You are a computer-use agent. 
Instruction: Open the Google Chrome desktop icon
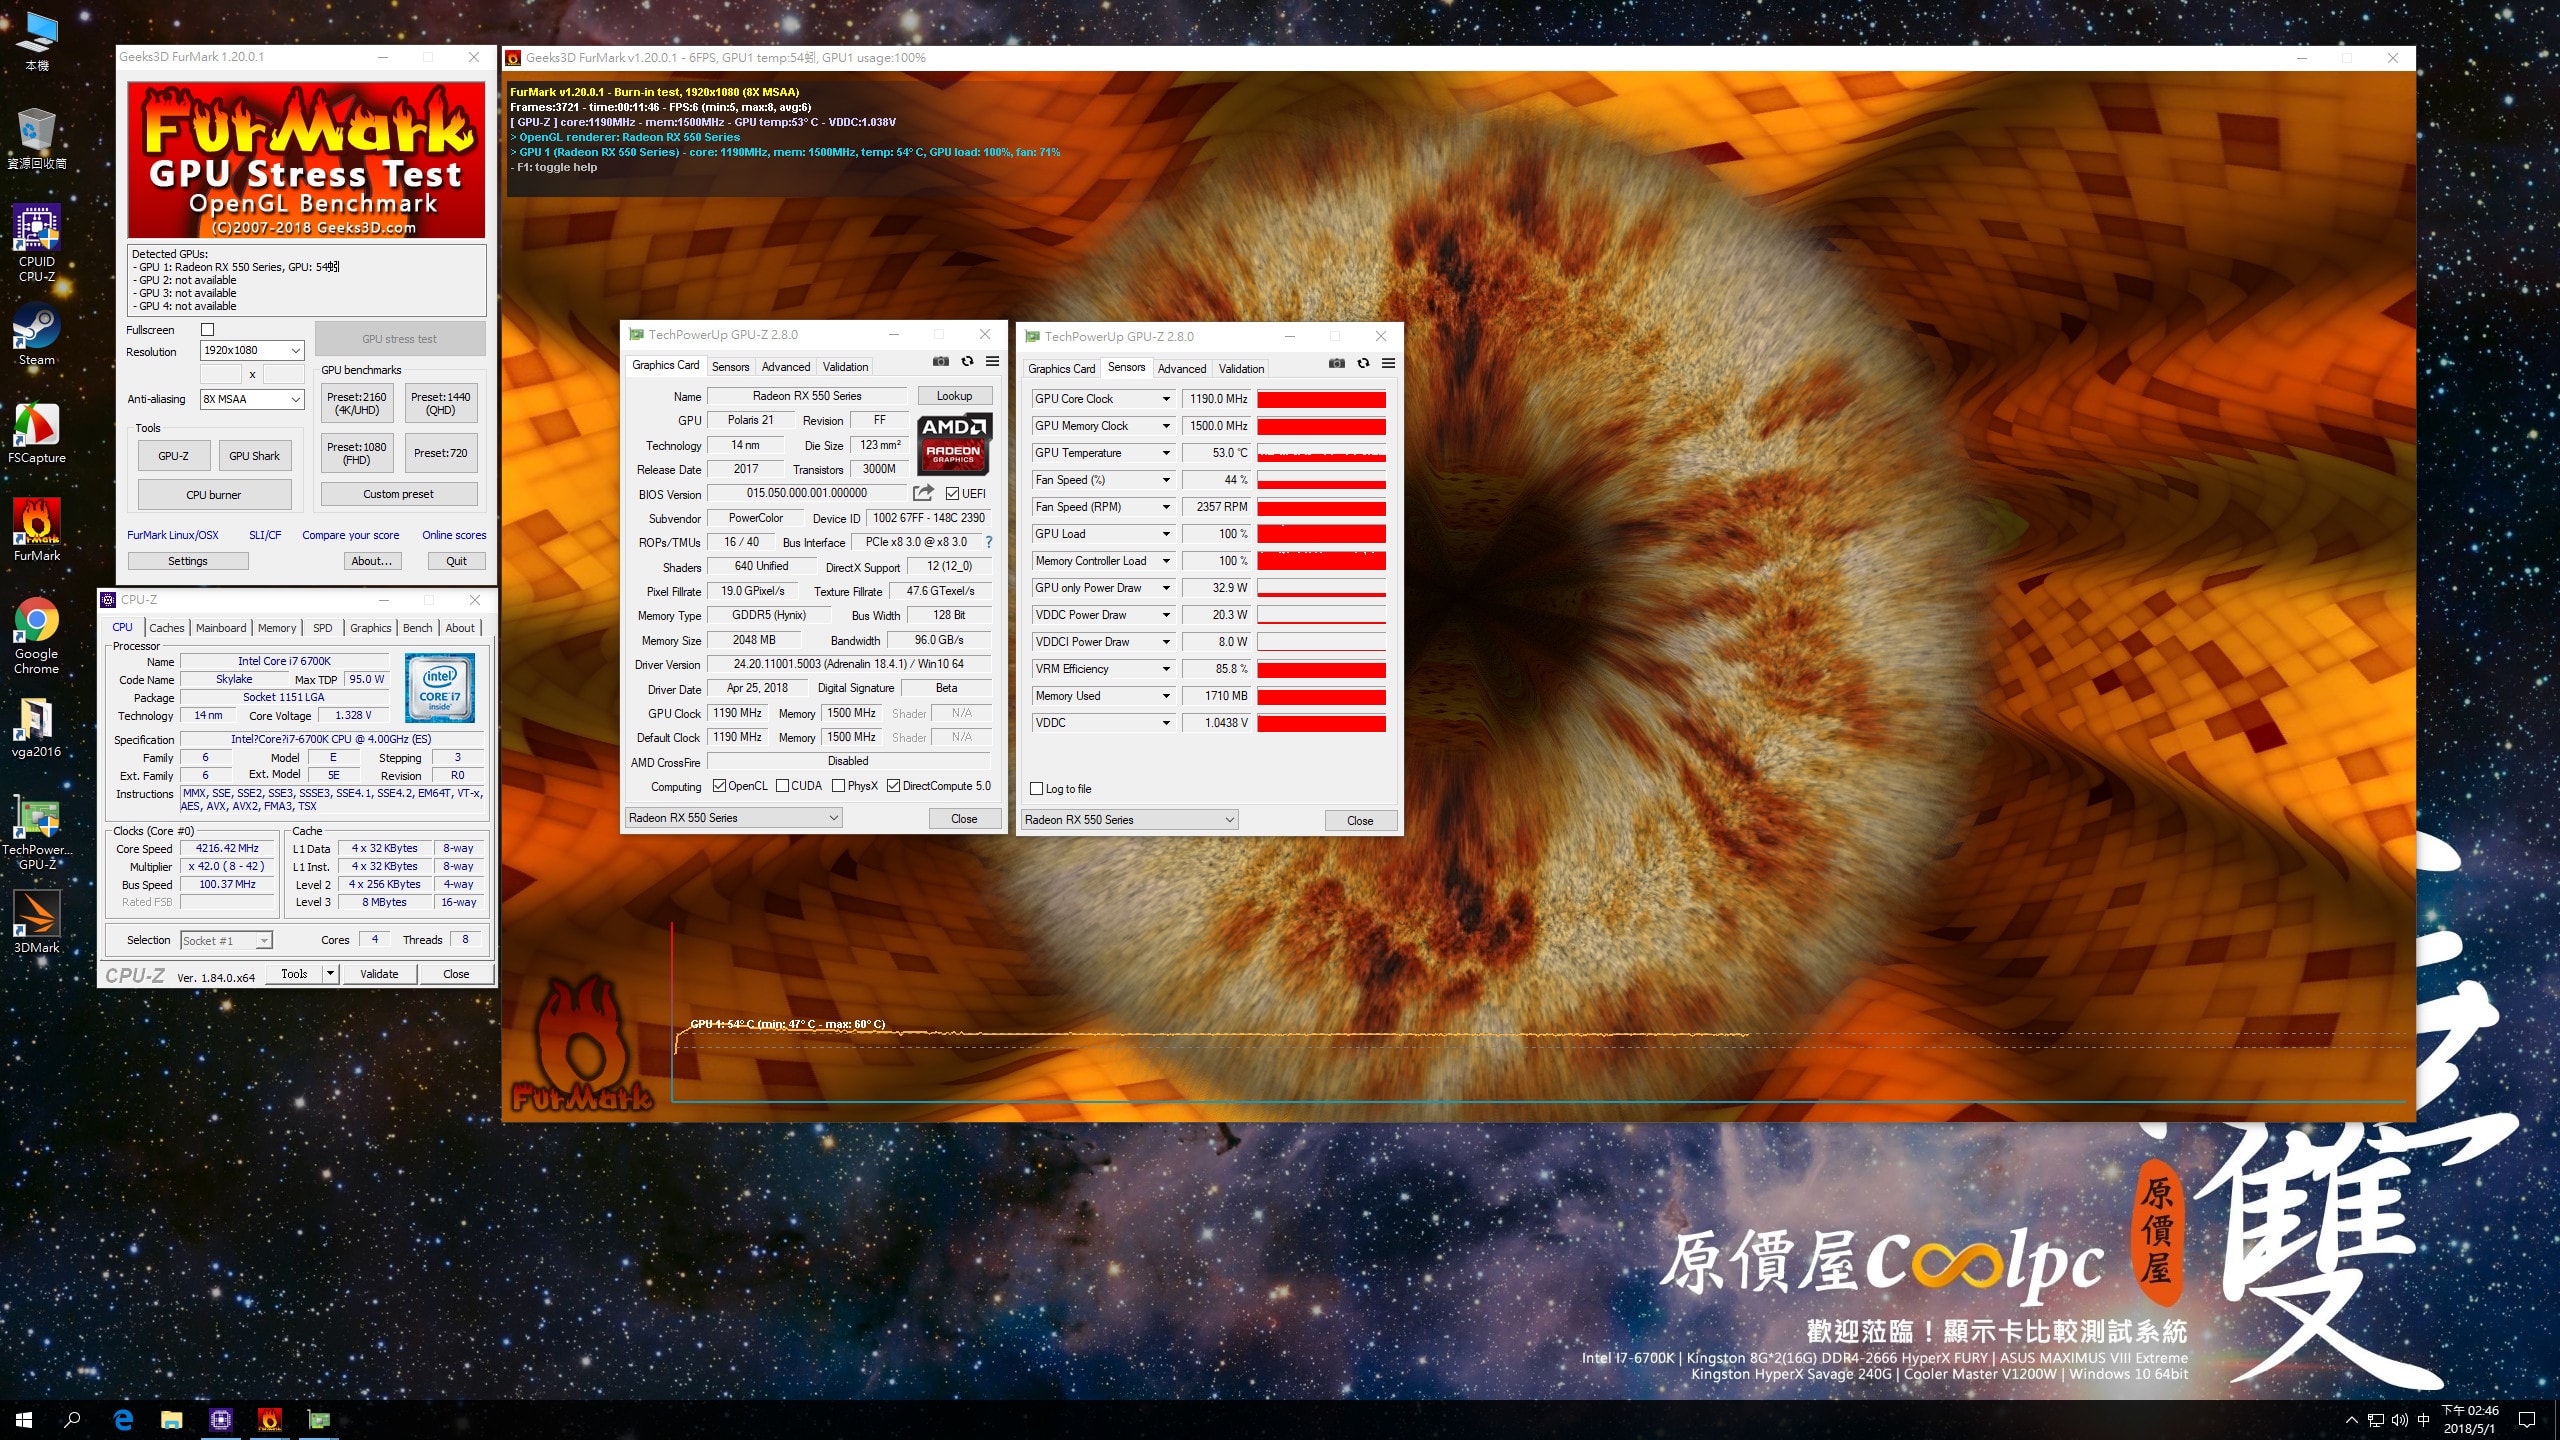pos(37,636)
